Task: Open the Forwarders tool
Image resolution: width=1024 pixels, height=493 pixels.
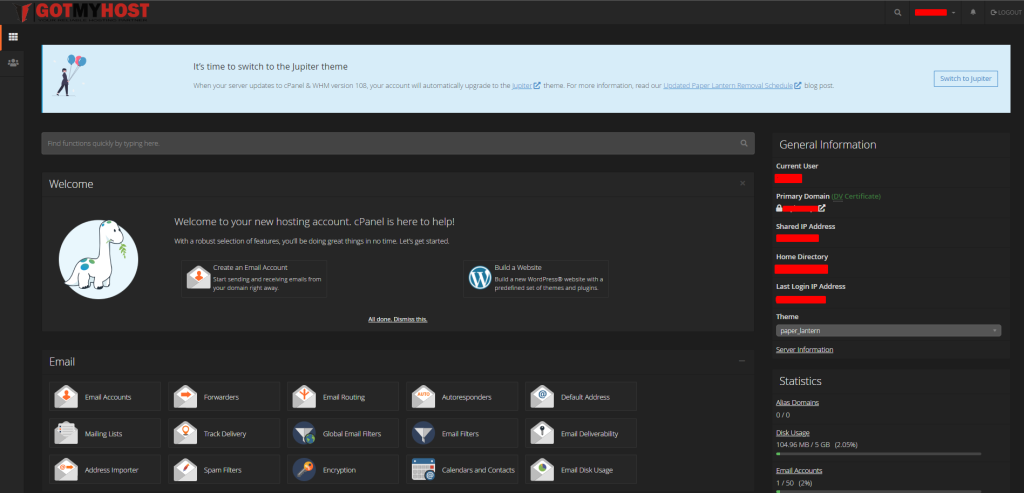Action: pyautogui.click(x=186, y=397)
